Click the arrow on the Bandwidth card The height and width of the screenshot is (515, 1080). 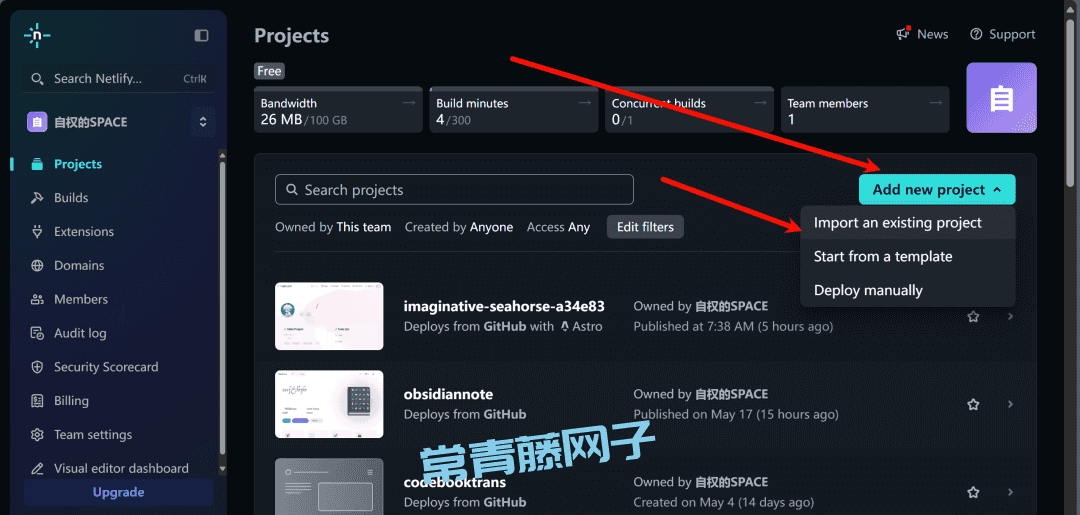point(409,103)
